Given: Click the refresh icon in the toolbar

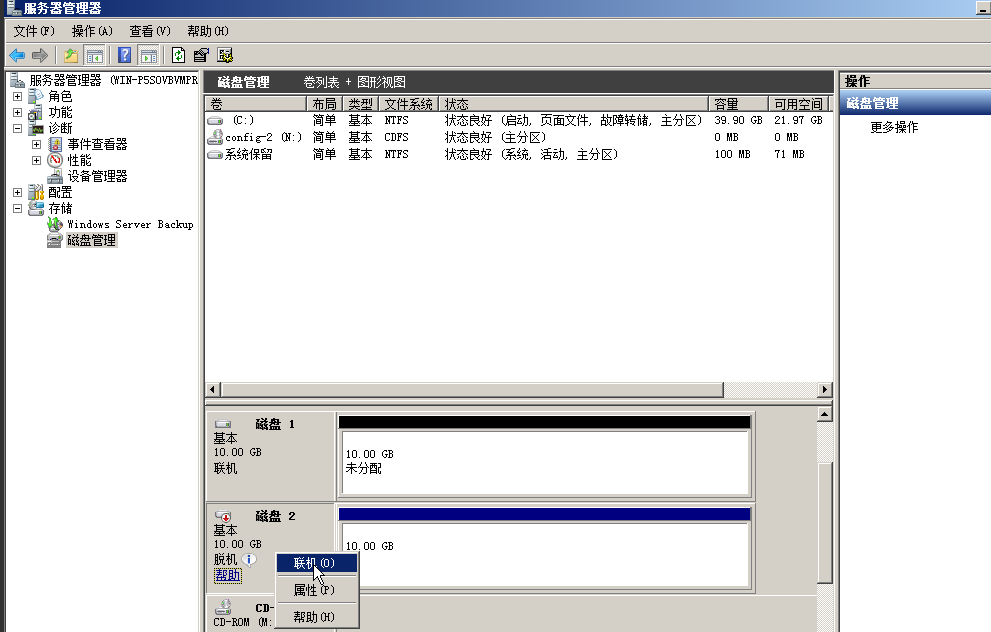Looking at the screenshot, I should (x=178, y=54).
